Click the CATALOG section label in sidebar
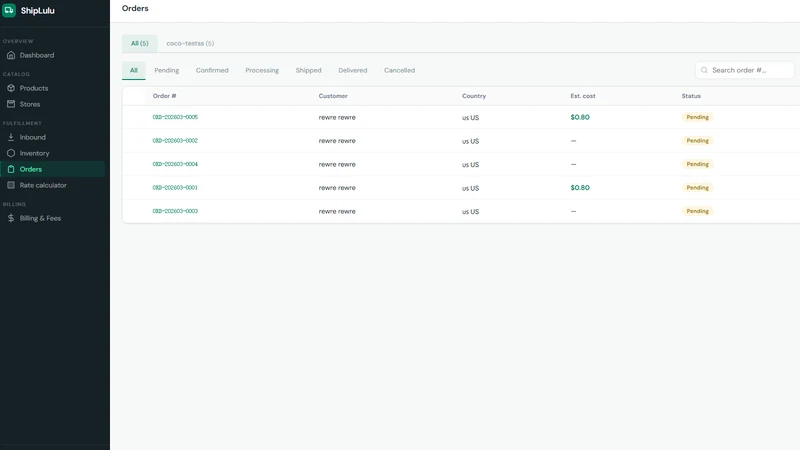Viewport: 800px width, 450px height. coord(16,74)
